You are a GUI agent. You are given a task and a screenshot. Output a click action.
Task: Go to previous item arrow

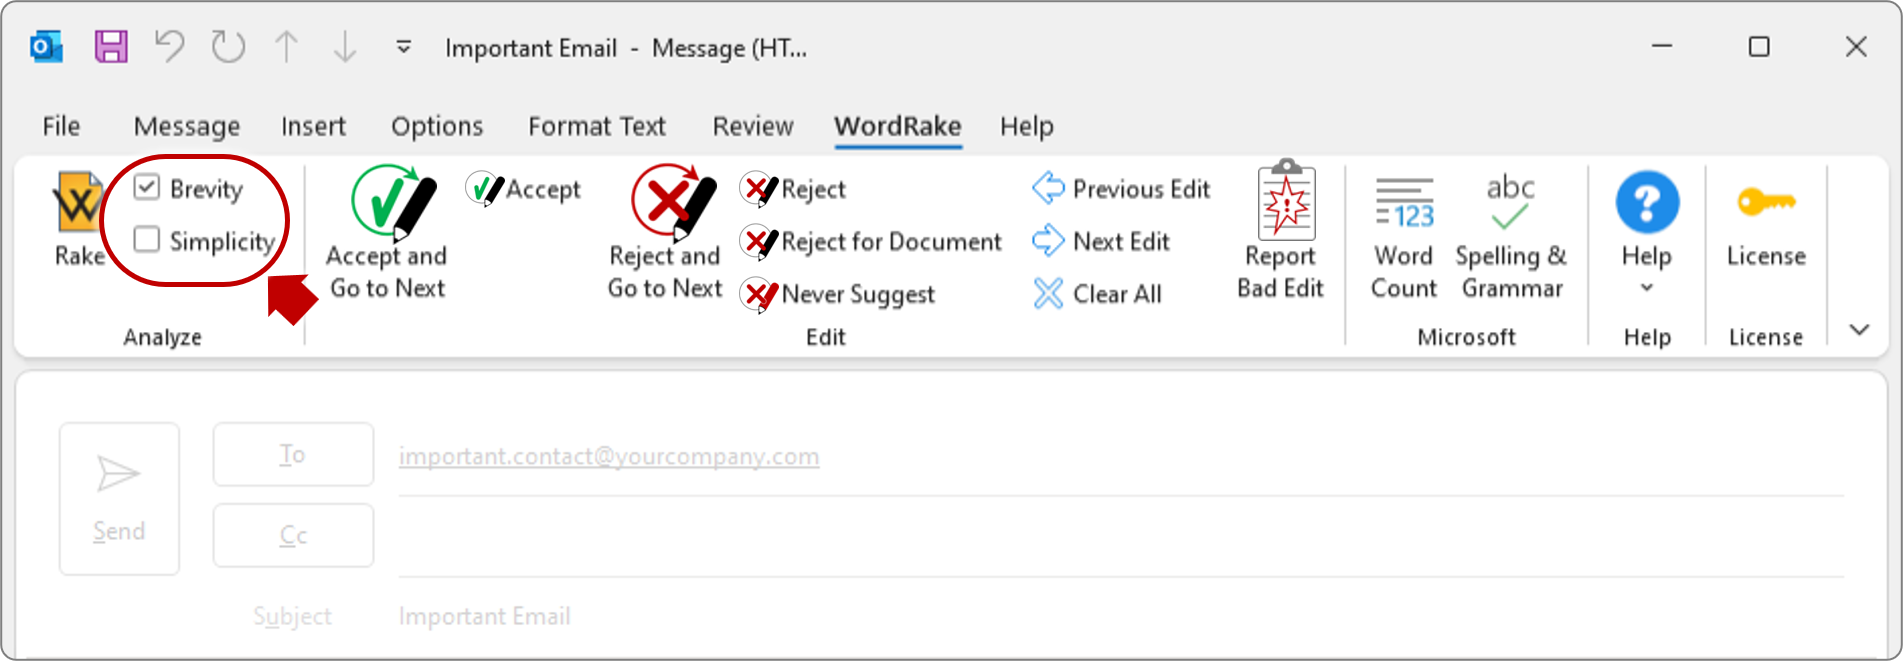(x=287, y=47)
